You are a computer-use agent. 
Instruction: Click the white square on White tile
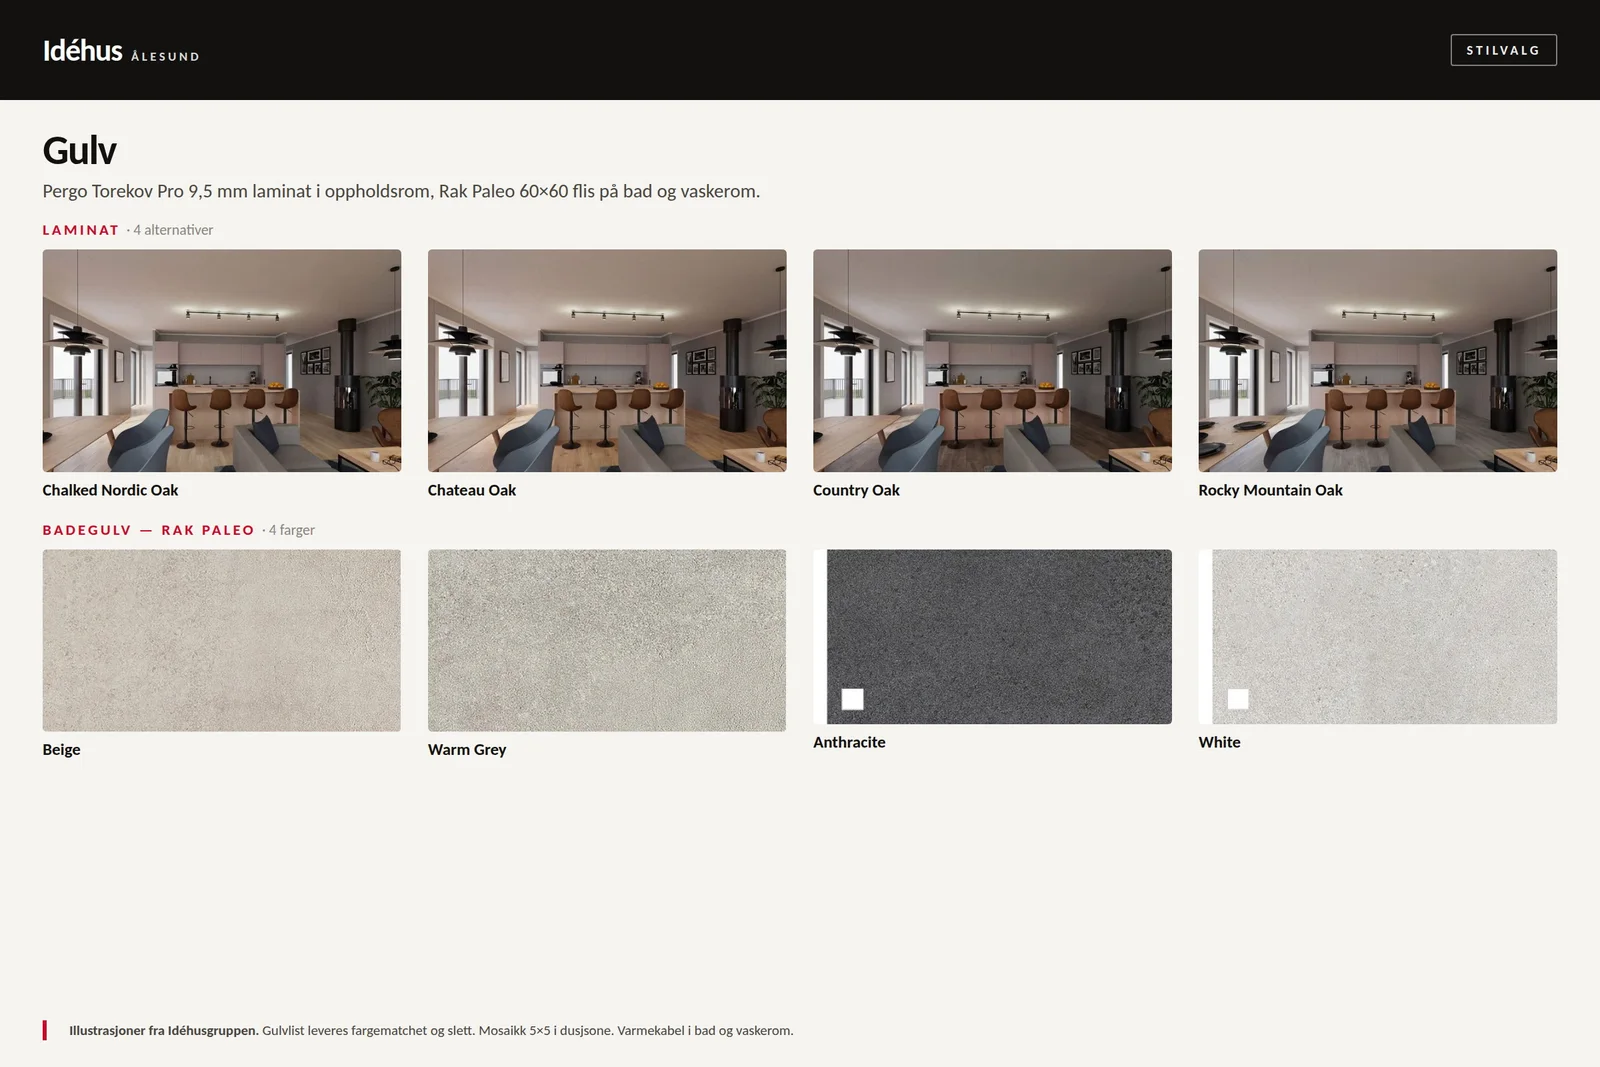coord(1237,699)
